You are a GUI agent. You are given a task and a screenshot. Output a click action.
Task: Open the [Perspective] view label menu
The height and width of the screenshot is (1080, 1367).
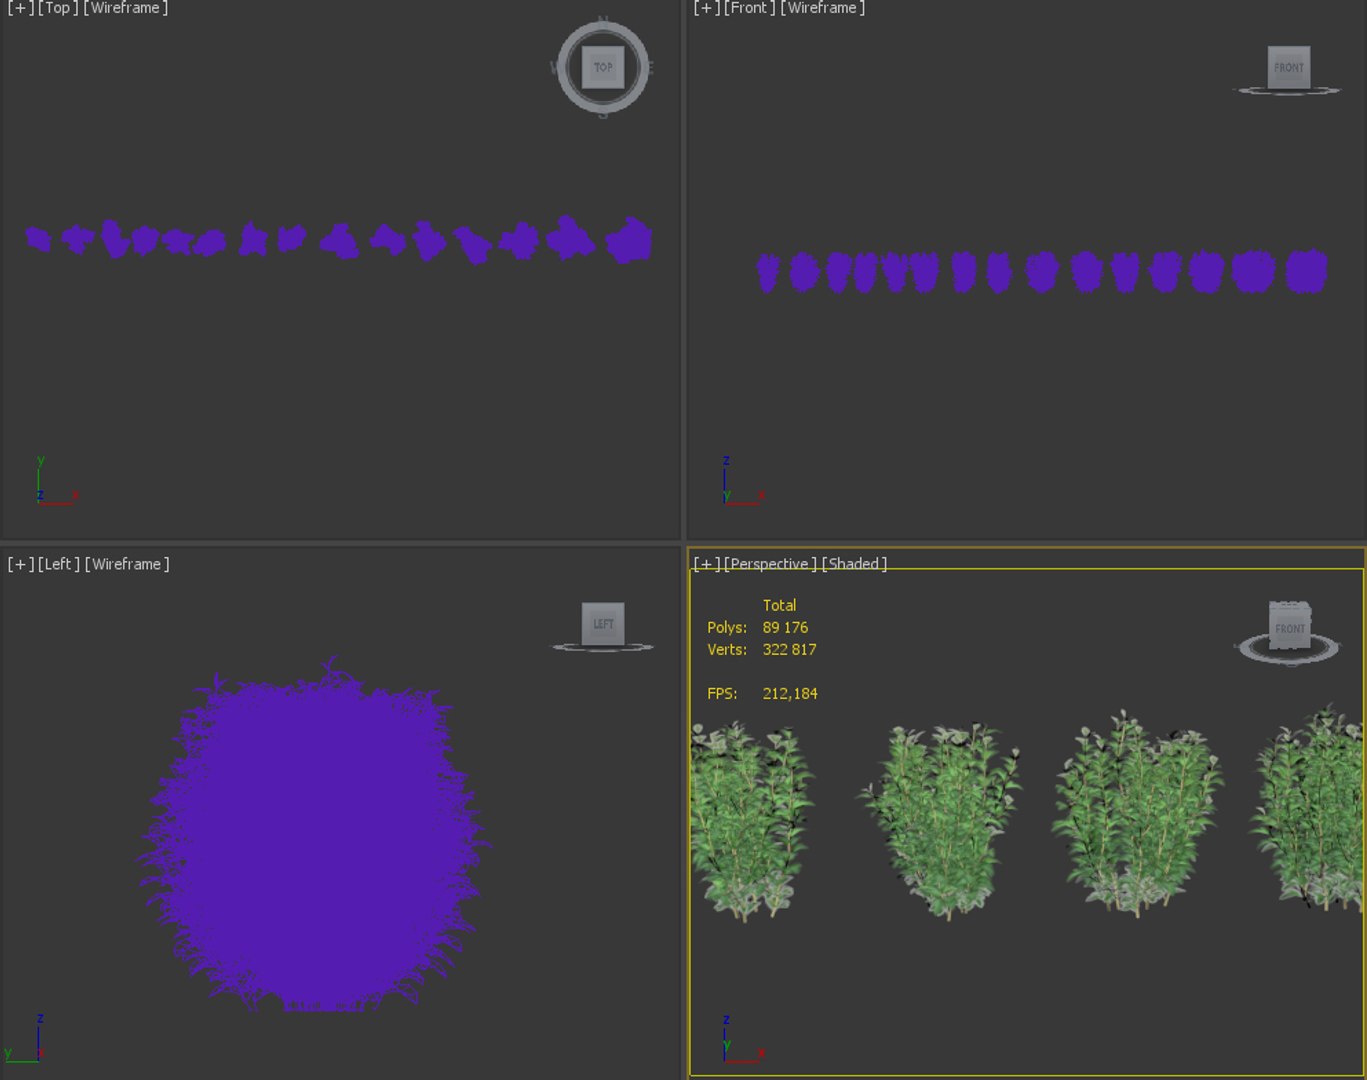coord(771,564)
